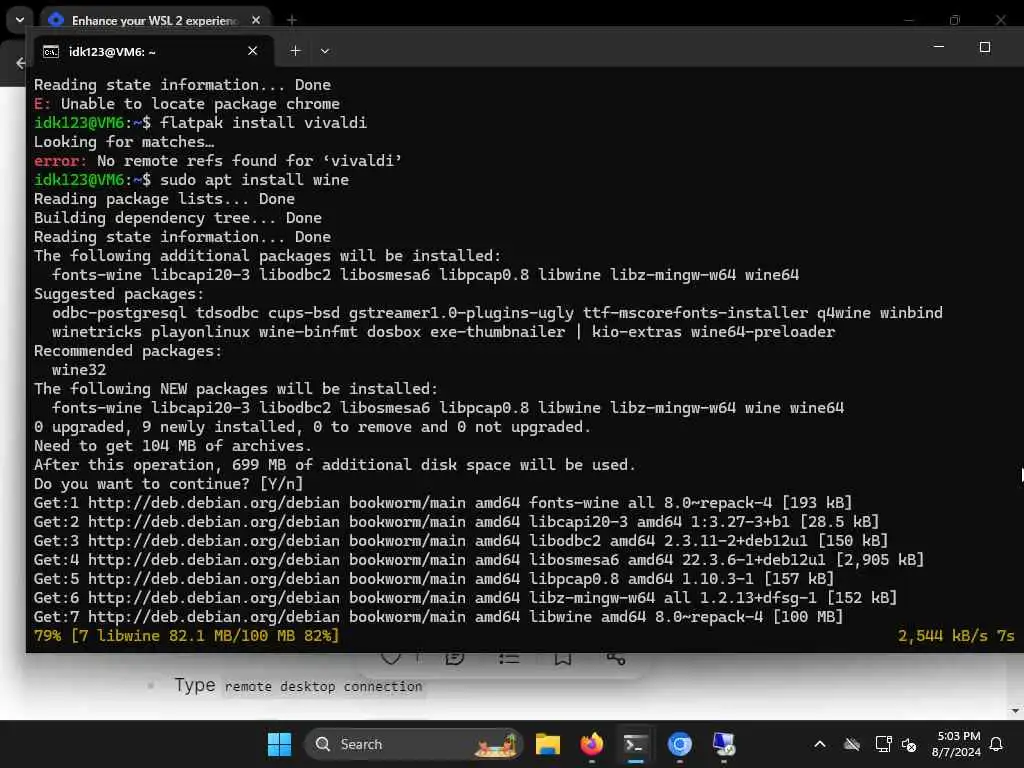Click the '2,544 kB/s 7s' download speed text

[956, 635]
